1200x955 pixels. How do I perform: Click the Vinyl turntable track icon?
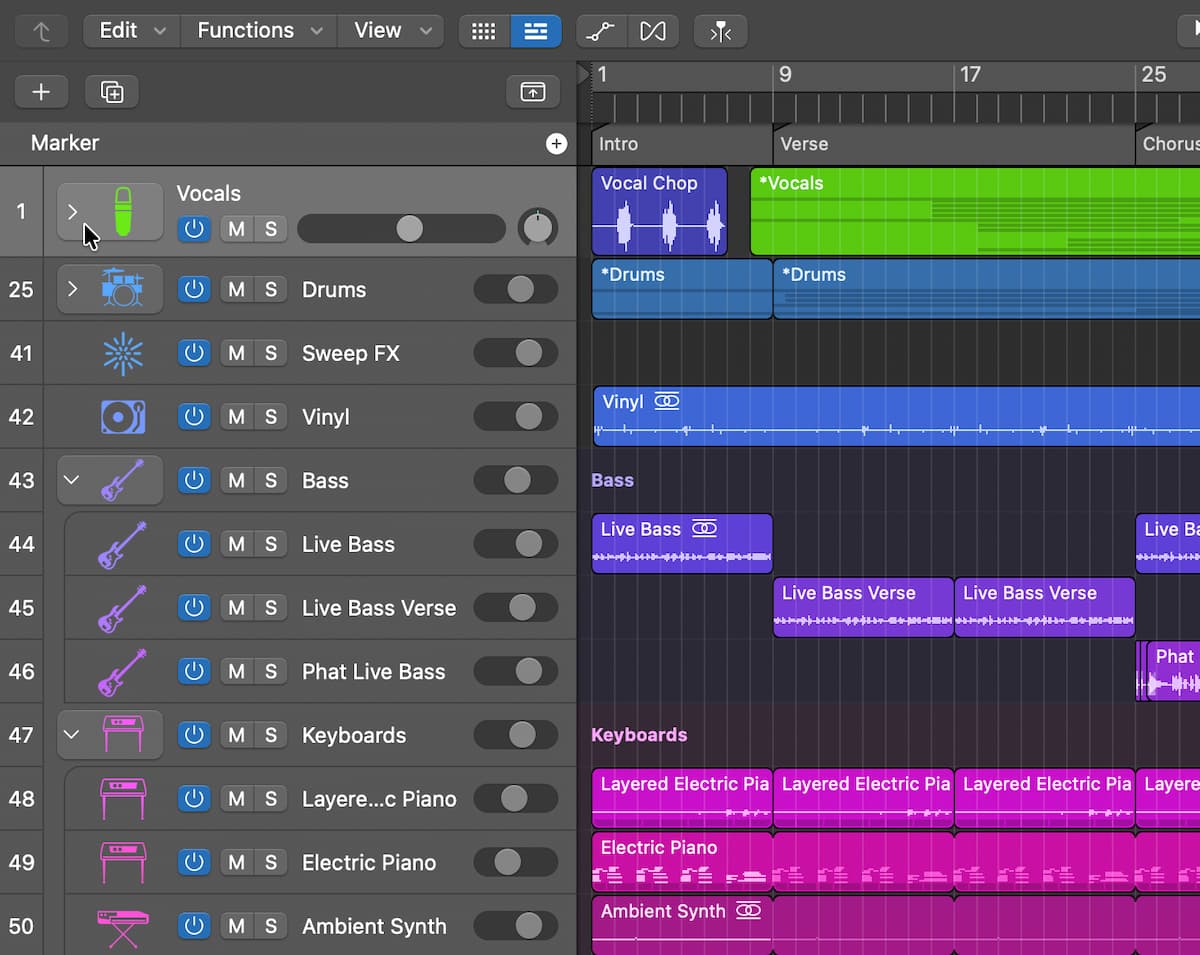tap(123, 417)
